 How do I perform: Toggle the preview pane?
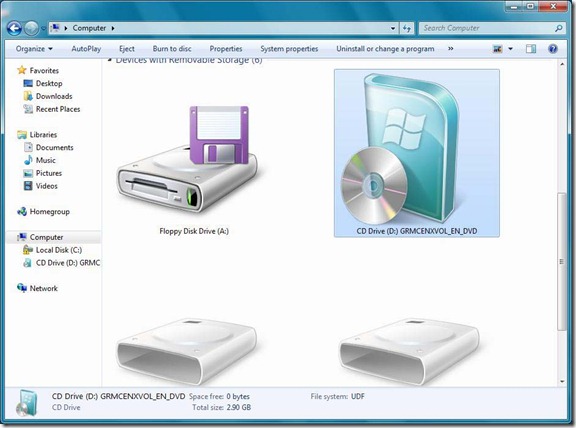click(531, 48)
